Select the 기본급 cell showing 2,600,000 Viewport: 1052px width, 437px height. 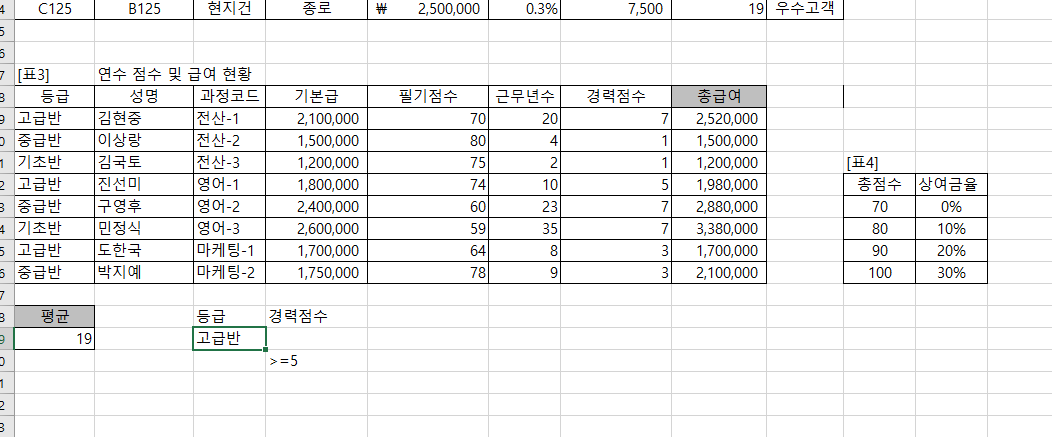tap(316, 229)
